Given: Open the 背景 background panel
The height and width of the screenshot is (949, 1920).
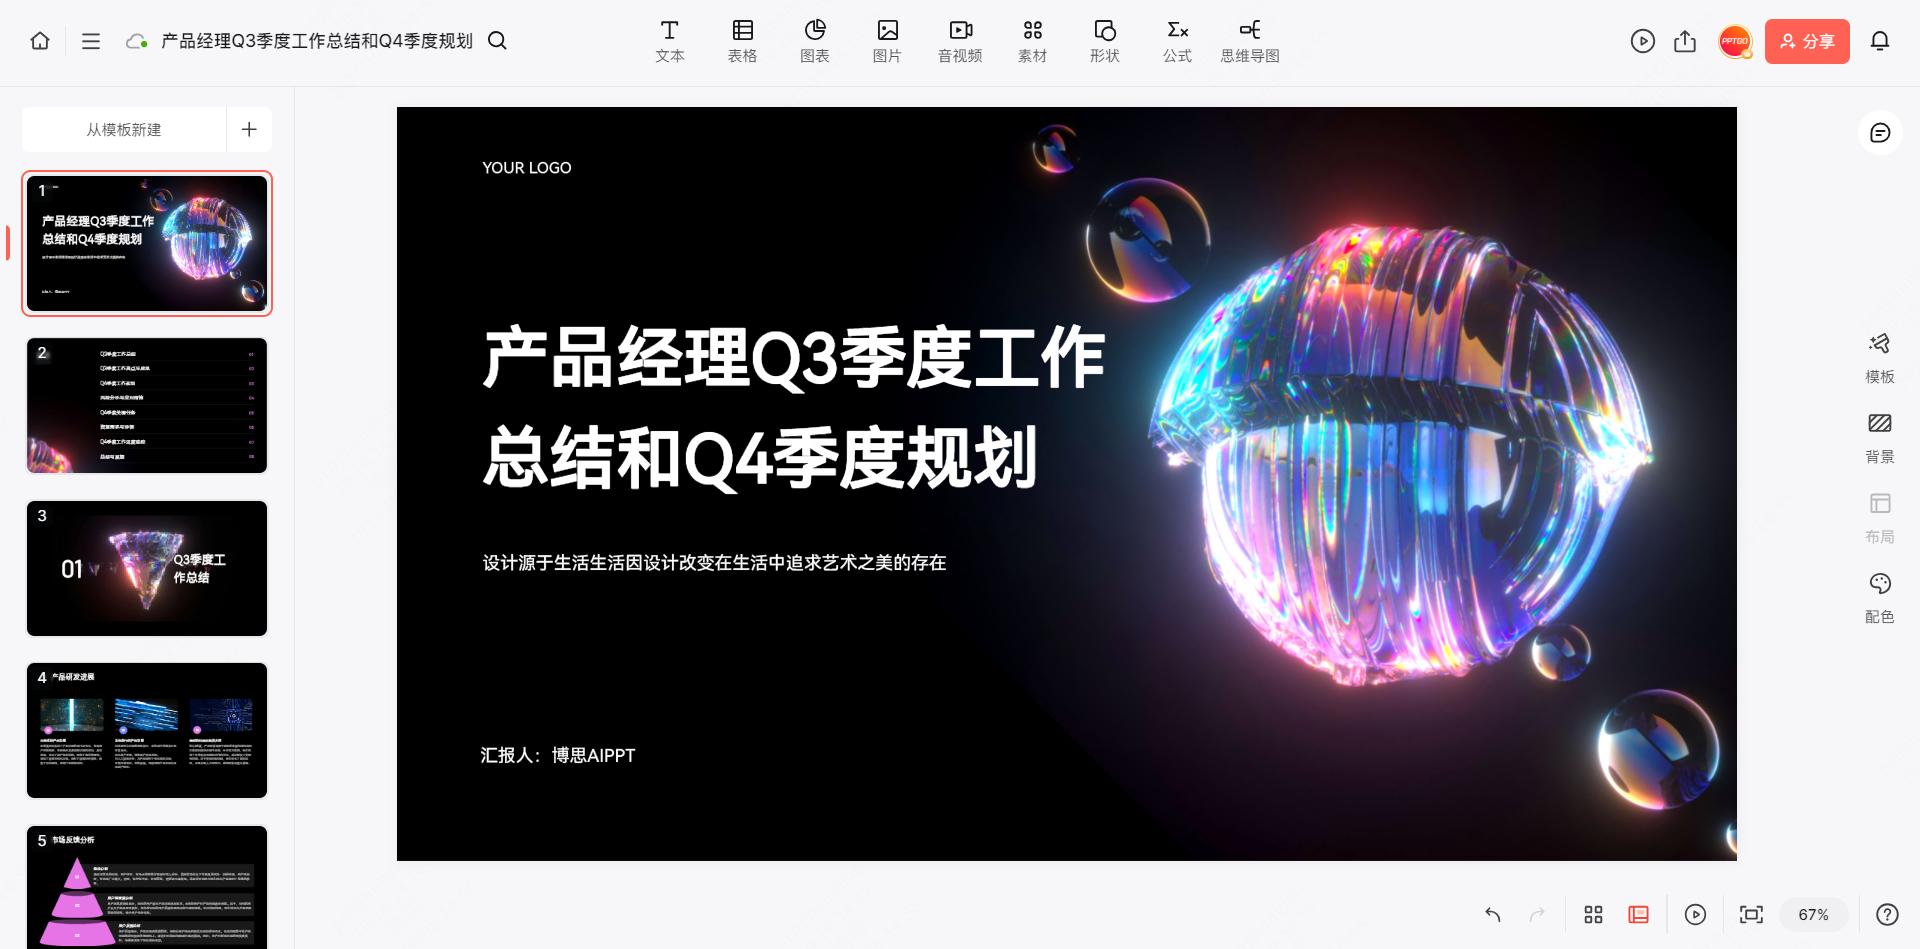Looking at the screenshot, I should (1879, 437).
